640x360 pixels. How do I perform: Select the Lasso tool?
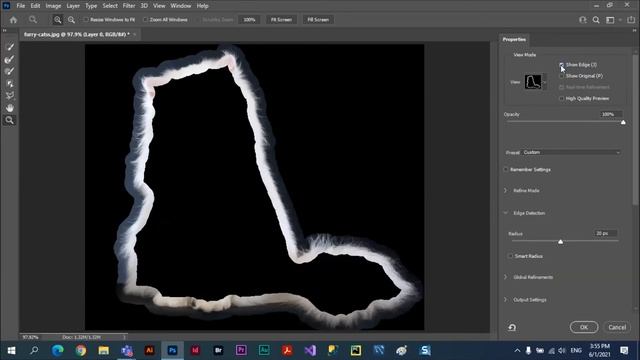(x=9, y=96)
